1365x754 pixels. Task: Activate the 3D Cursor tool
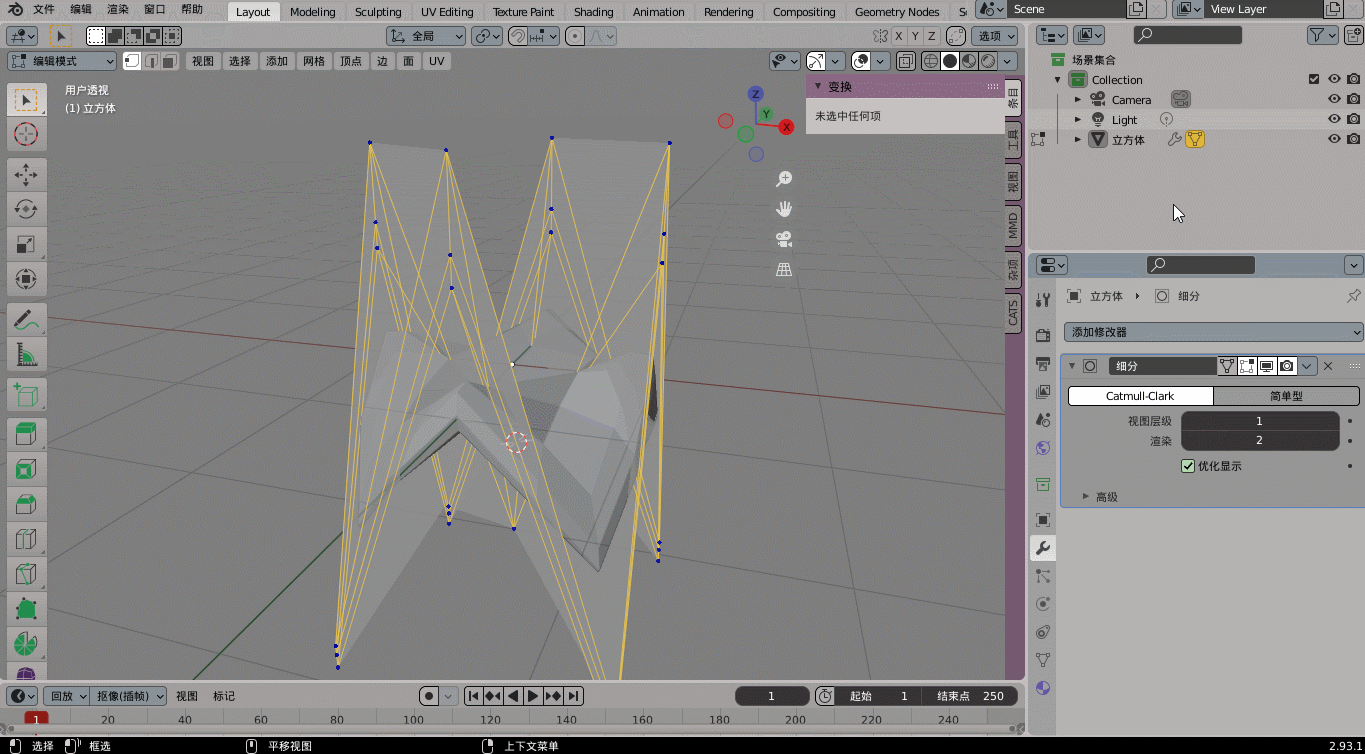26,134
